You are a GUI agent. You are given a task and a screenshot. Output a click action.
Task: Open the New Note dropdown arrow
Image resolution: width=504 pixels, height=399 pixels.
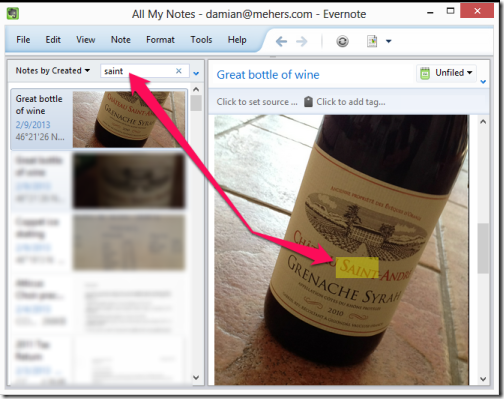click(389, 41)
